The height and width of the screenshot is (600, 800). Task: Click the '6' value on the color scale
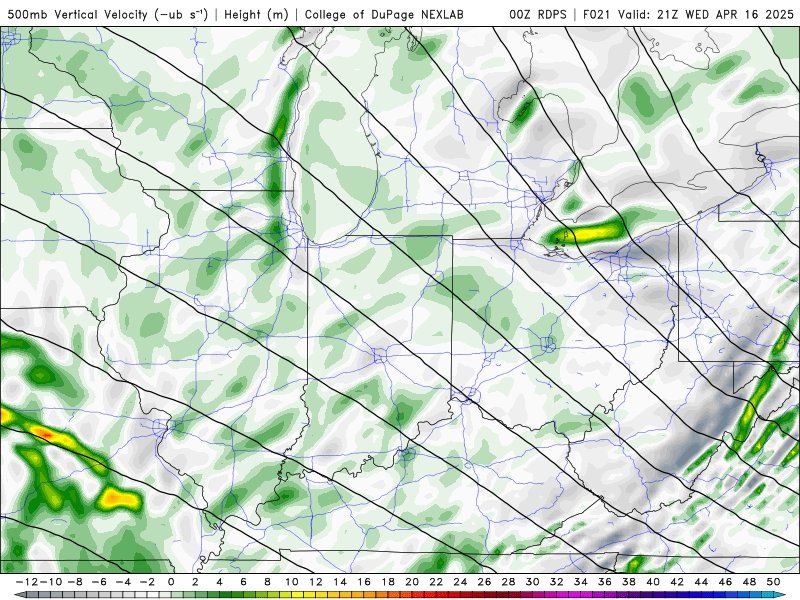(243, 582)
